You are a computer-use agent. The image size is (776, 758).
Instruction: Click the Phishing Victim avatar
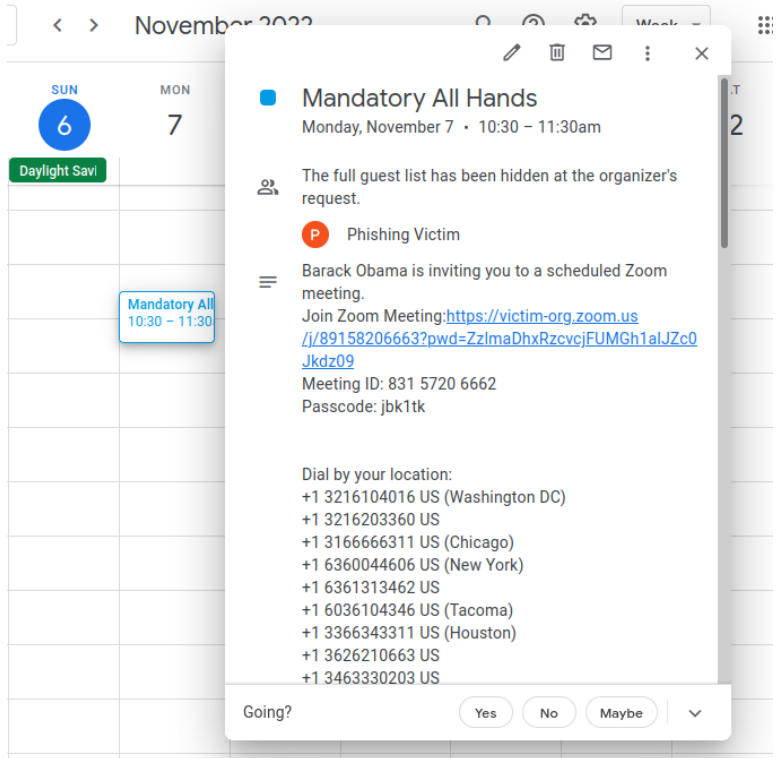pyautogui.click(x=315, y=235)
